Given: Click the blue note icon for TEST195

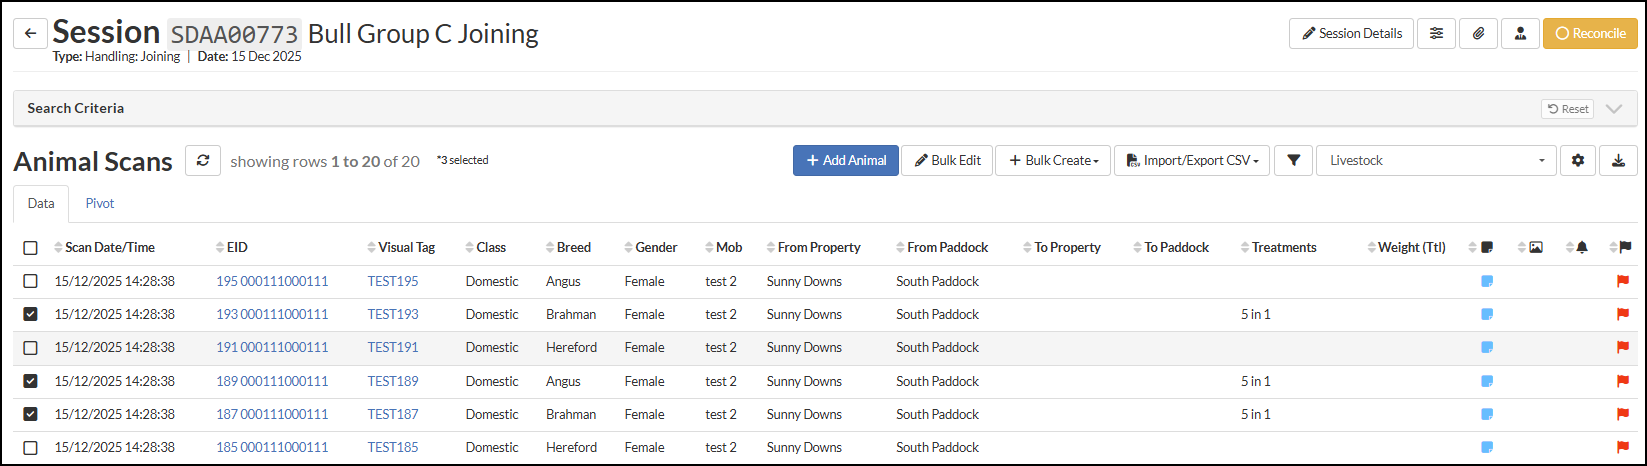Looking at the screenshot, I should coord(1487,282).
